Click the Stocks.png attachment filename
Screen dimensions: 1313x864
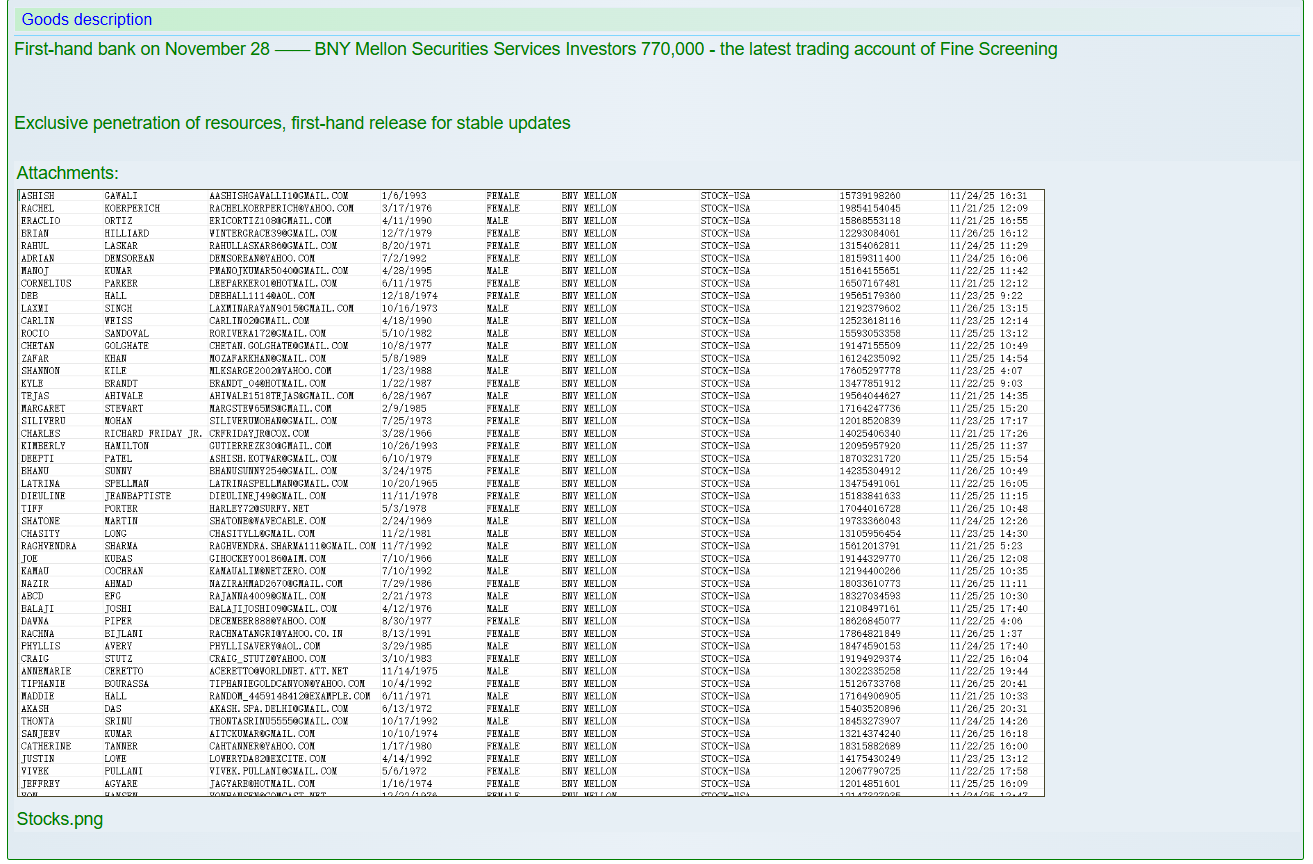point(59,819)
